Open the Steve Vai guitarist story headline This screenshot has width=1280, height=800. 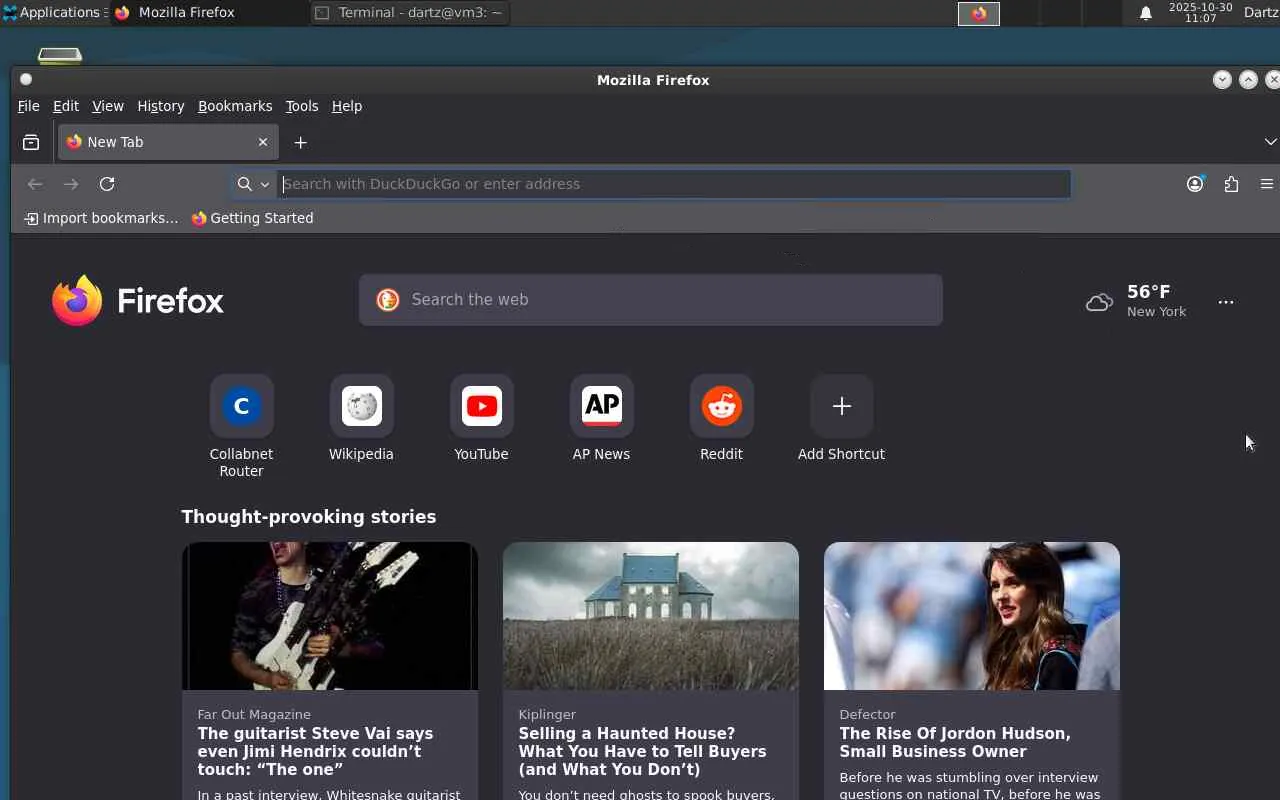pos(315,752)
